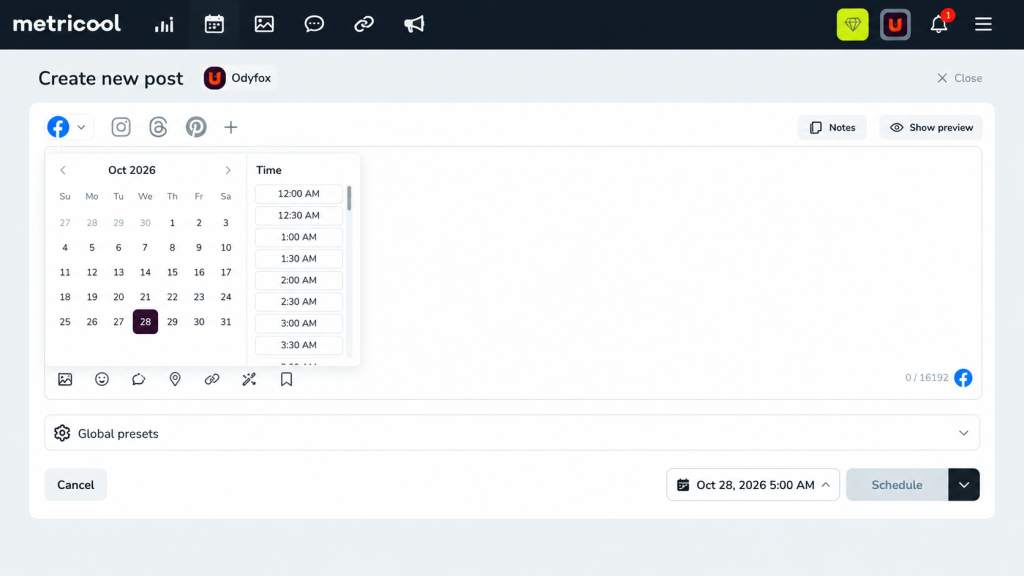Select October 4 in calendar
Image resolution: width=1024 pixels, height=576 pixels.
point(65,248)
